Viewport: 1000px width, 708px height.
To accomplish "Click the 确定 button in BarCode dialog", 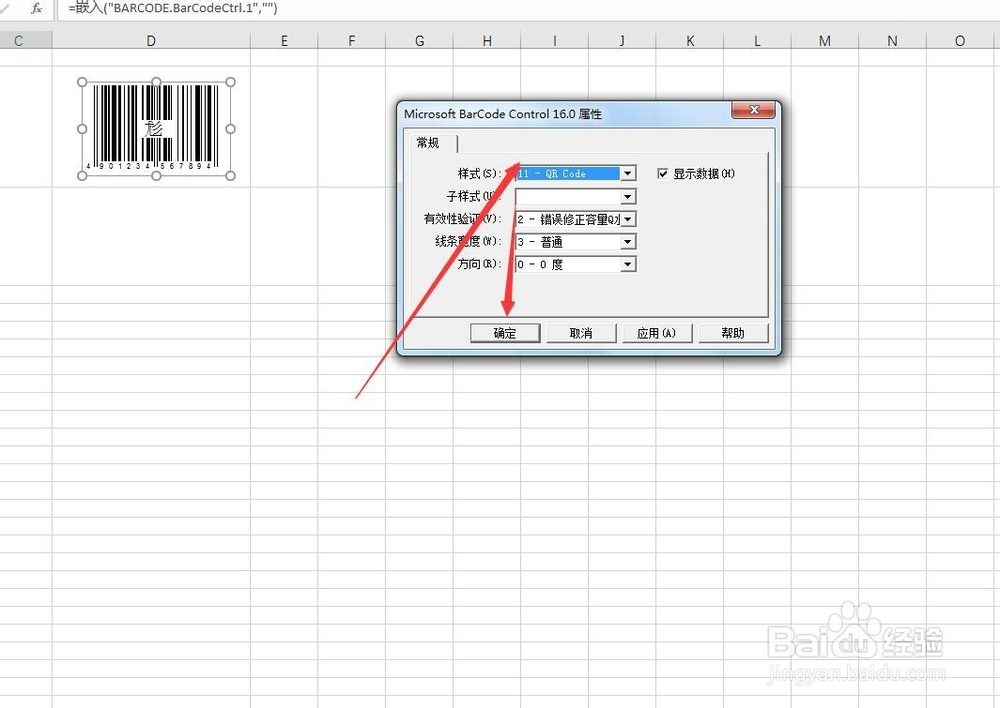I will click(505, 333).
